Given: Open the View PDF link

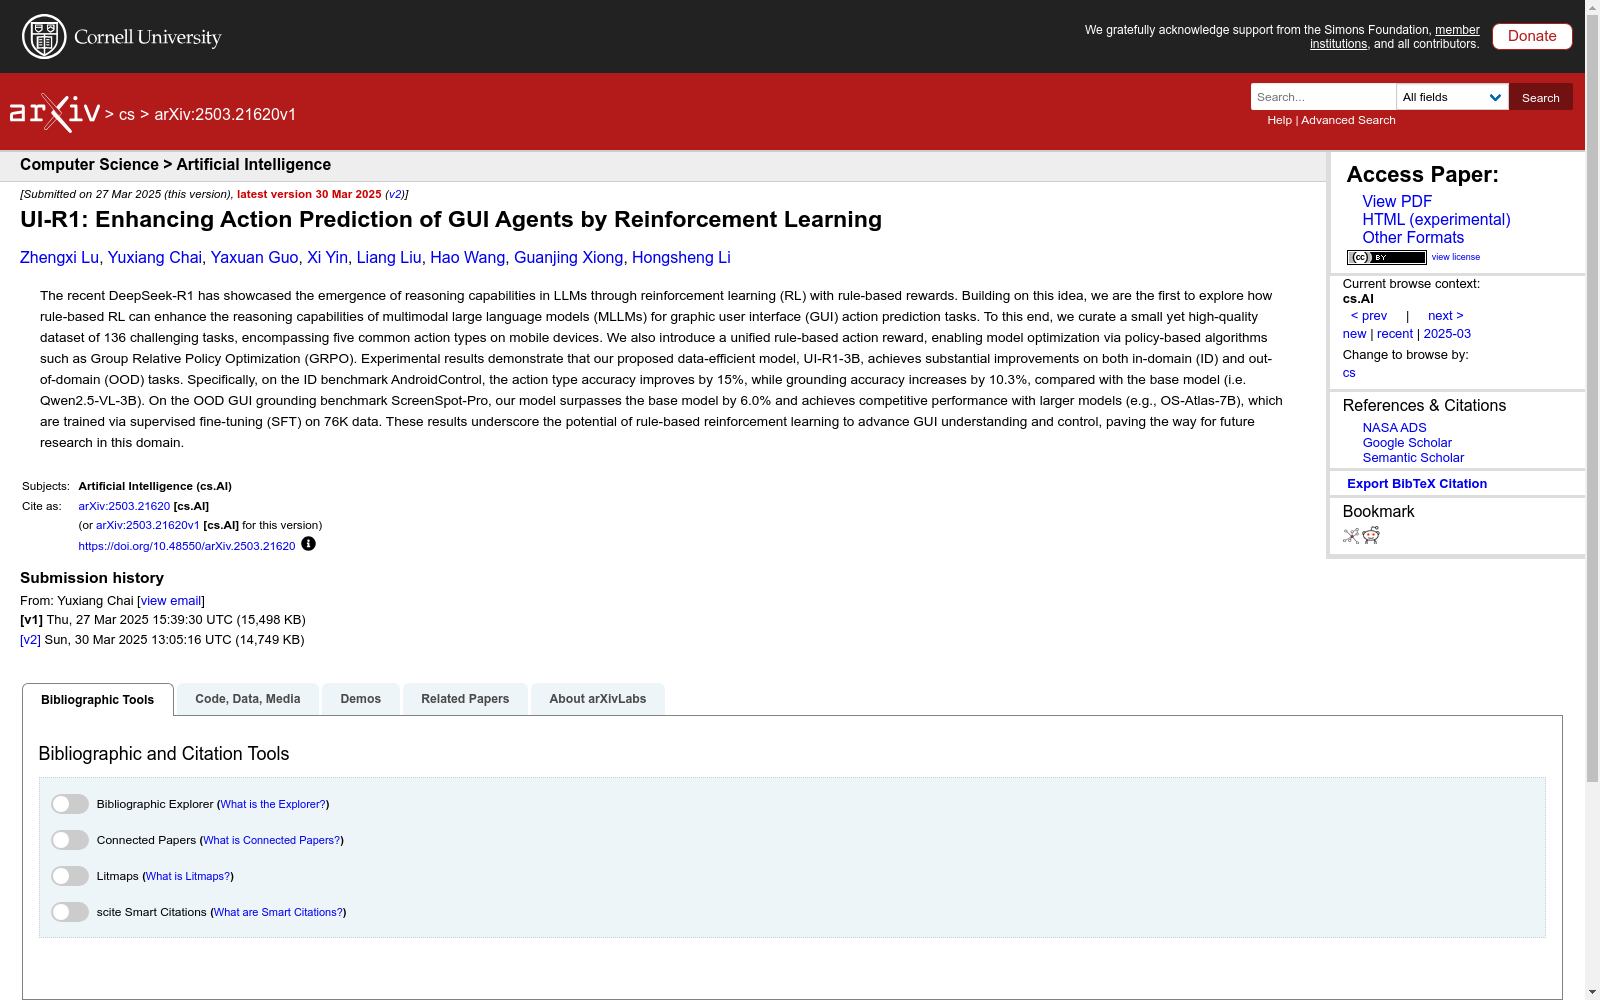Looking at the screenshot, I should pos(1397,201).
